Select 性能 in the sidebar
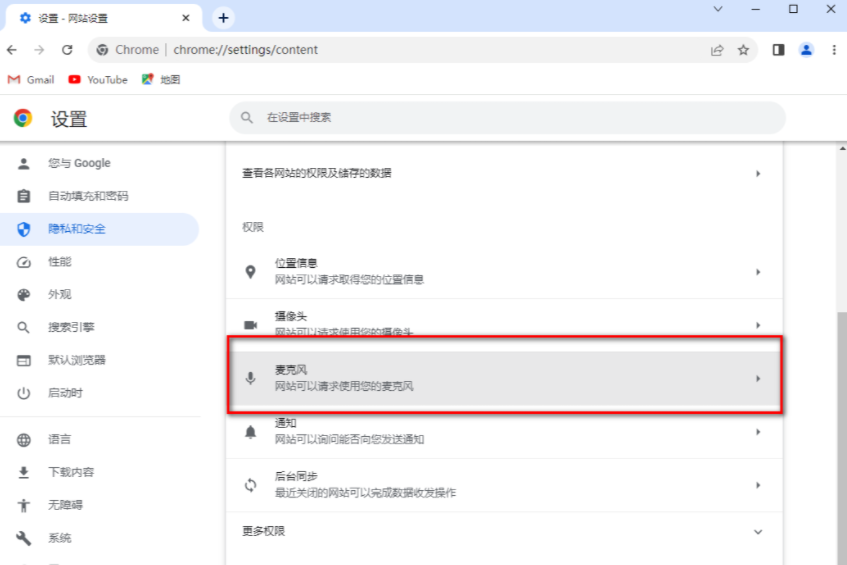This screenshot has height=565, width=847. (x=99, y=262)
